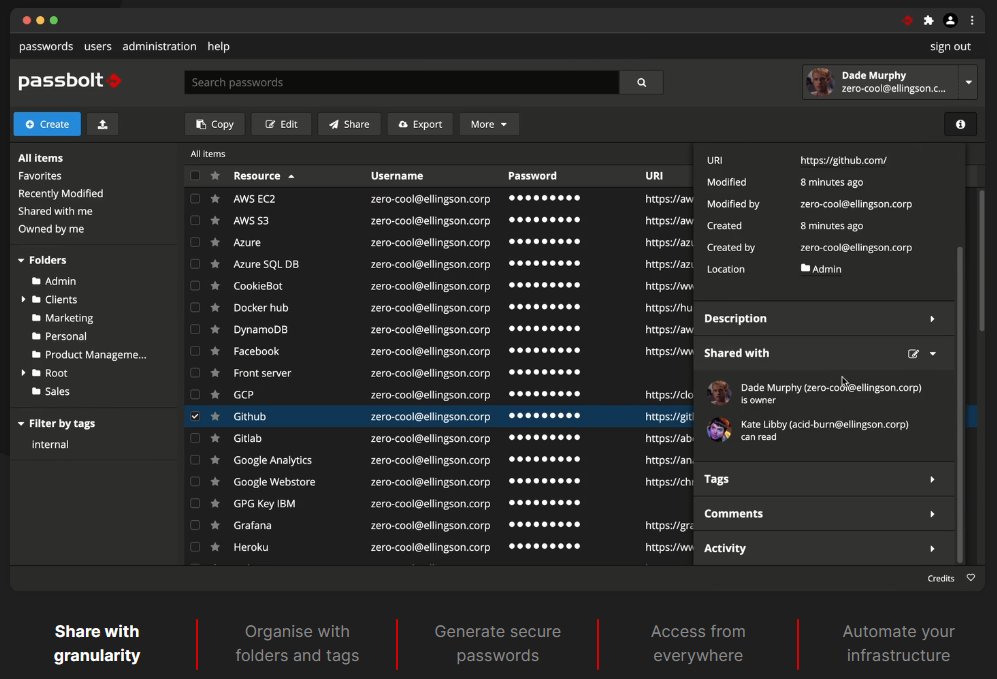Select Favorites filter
This screenshot has height=679, width=997.
[x=39, y=175]
